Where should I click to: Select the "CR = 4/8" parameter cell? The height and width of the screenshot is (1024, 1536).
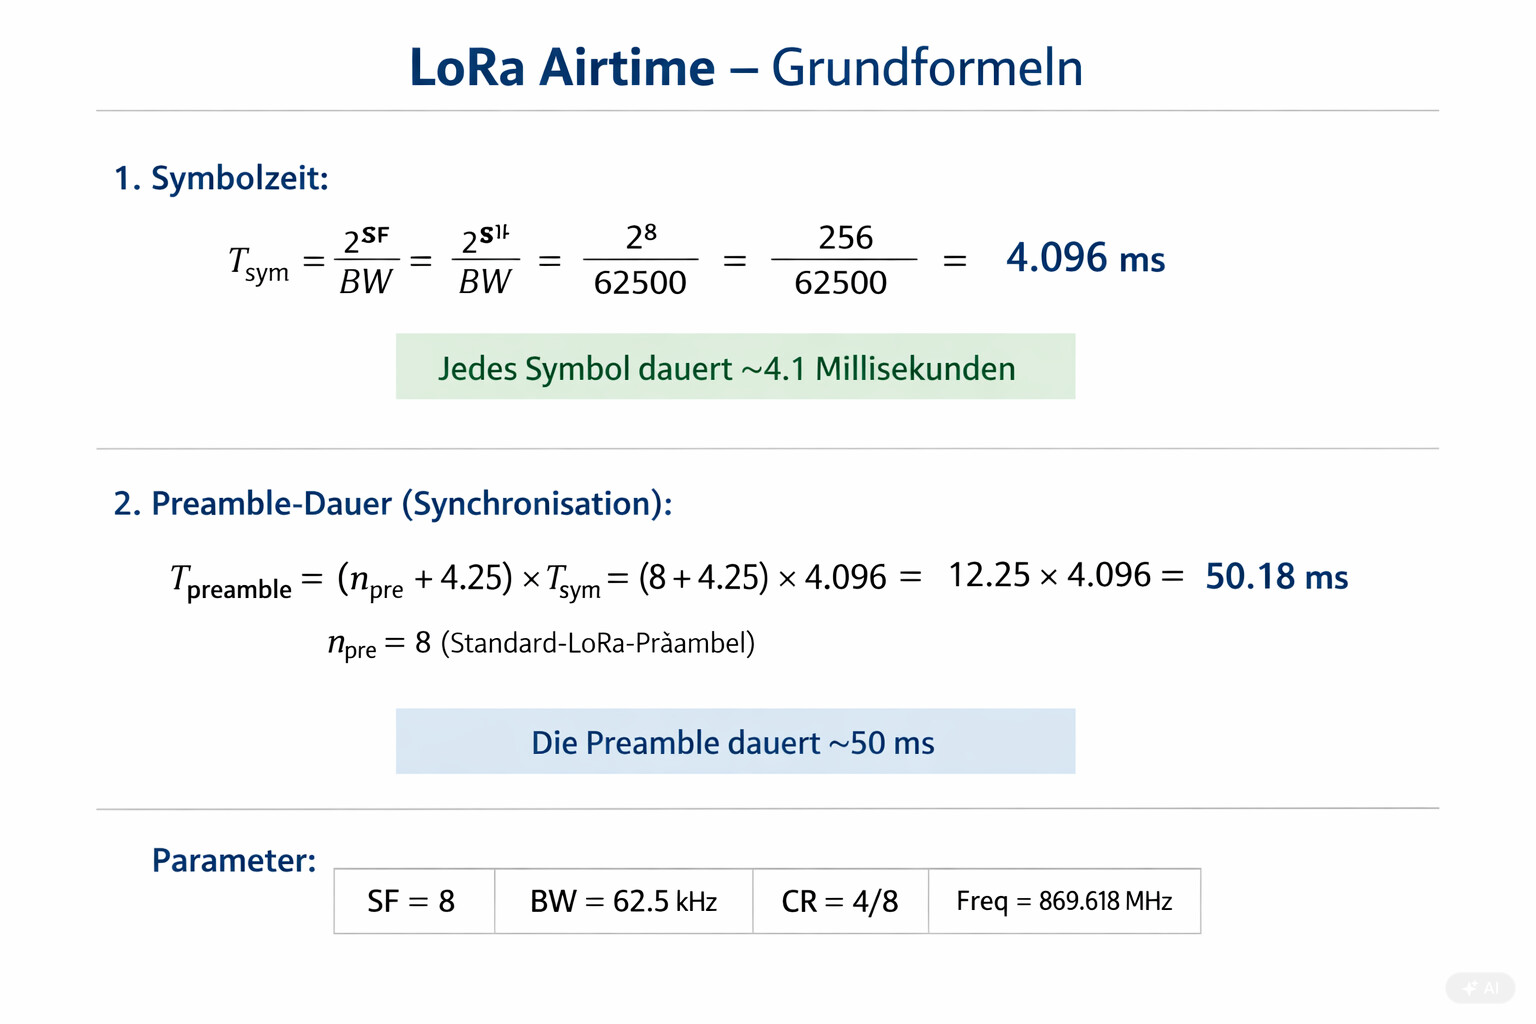click(840, 901)
